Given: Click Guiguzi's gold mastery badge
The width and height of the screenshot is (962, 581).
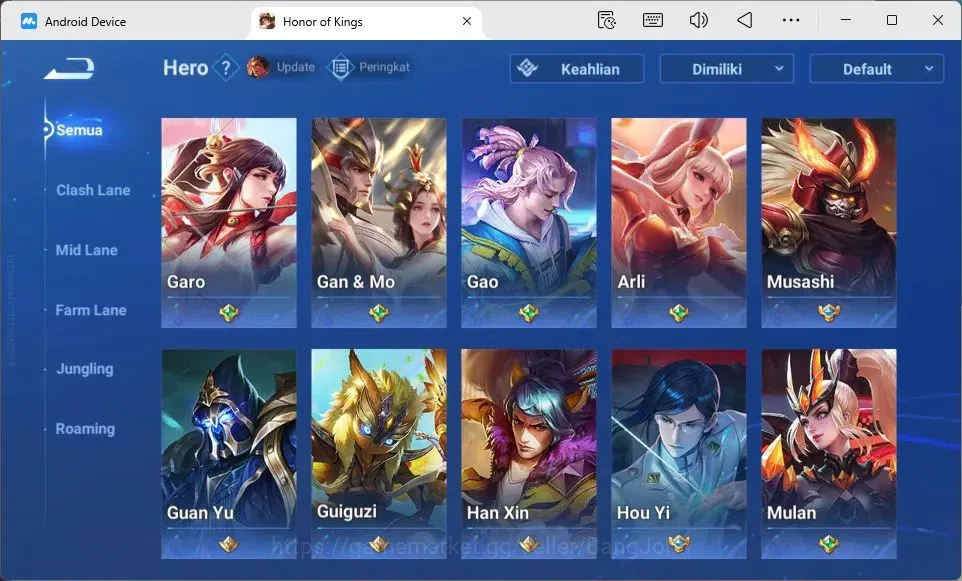Looking at the screenshot, I should coord(379,544).
